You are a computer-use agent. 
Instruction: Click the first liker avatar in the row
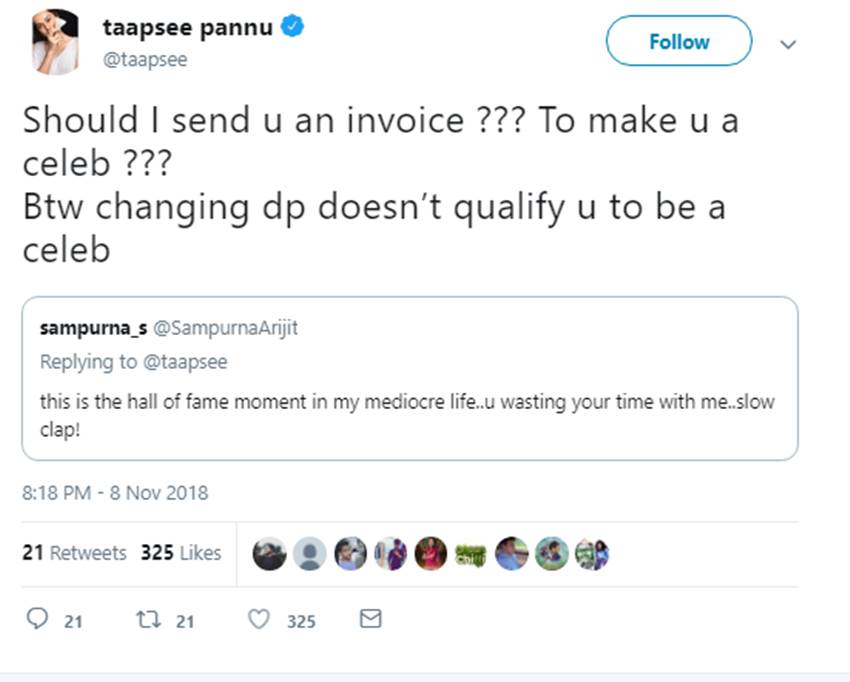(x=270, y=553)
